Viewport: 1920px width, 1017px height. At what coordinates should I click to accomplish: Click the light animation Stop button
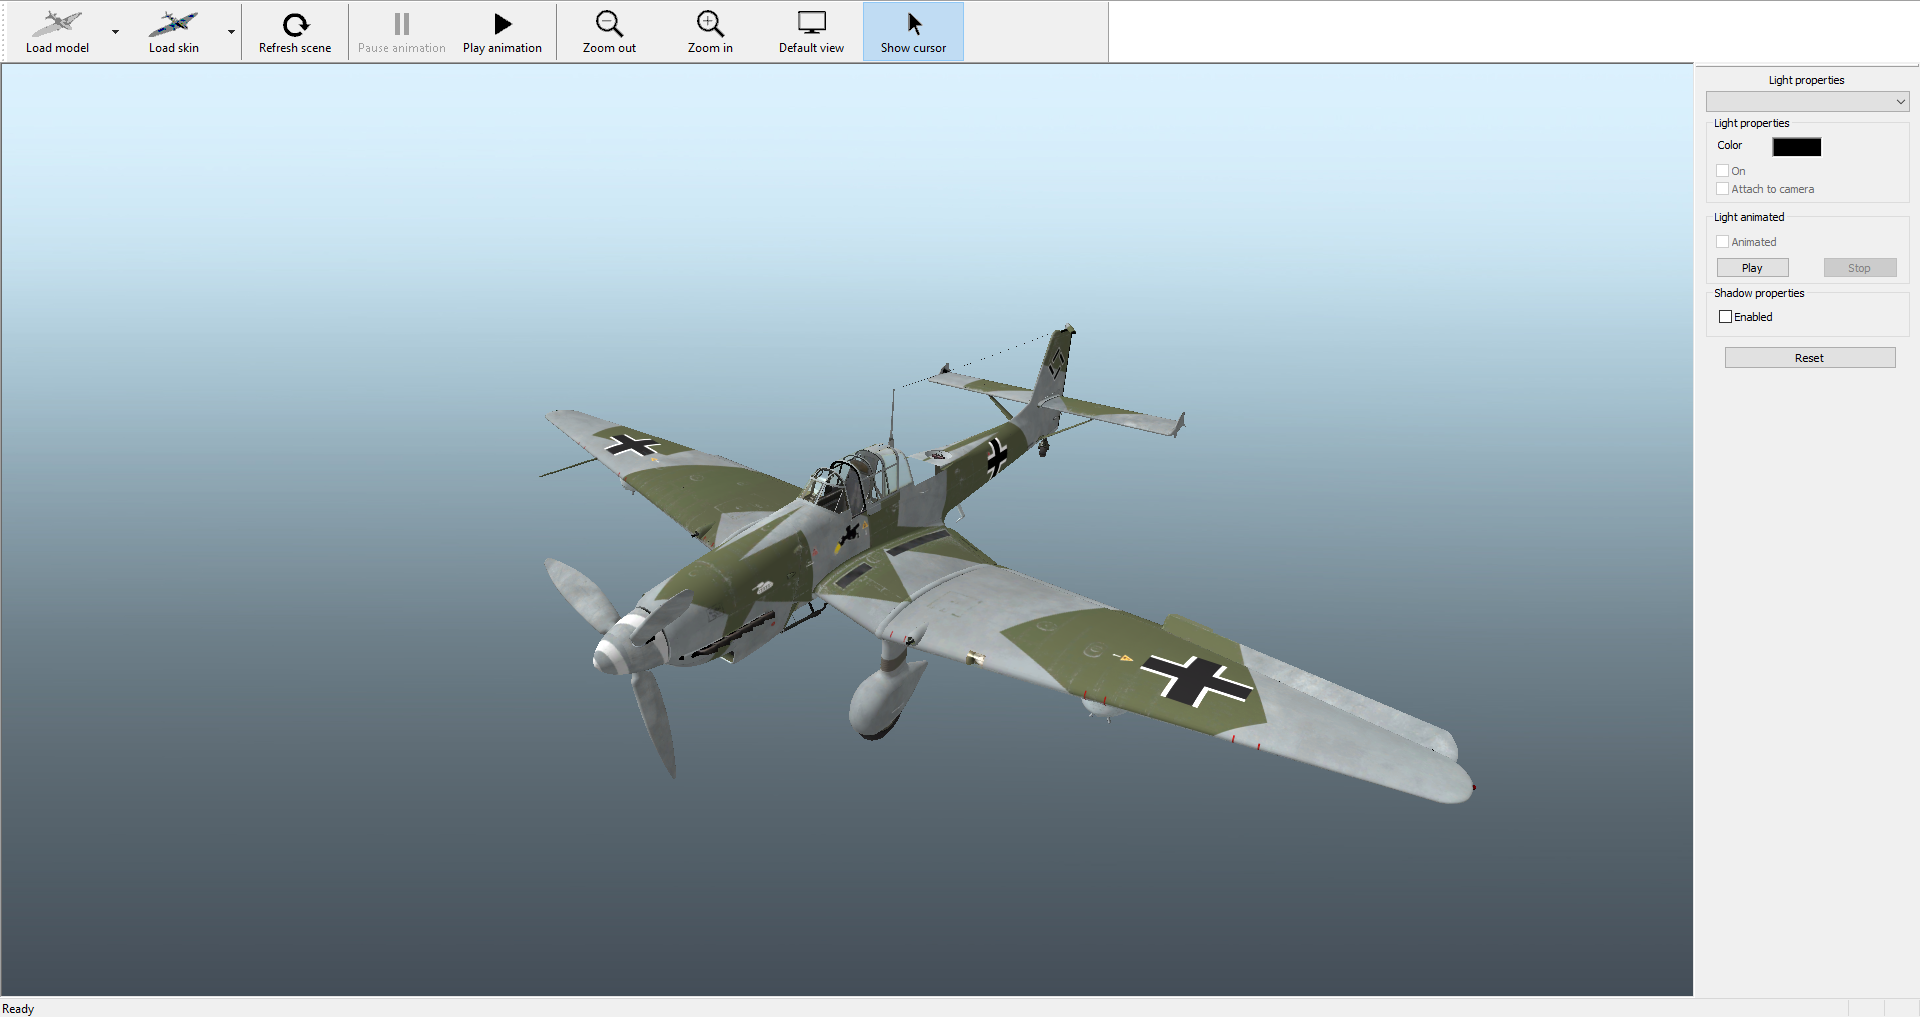pos(1859,268)
